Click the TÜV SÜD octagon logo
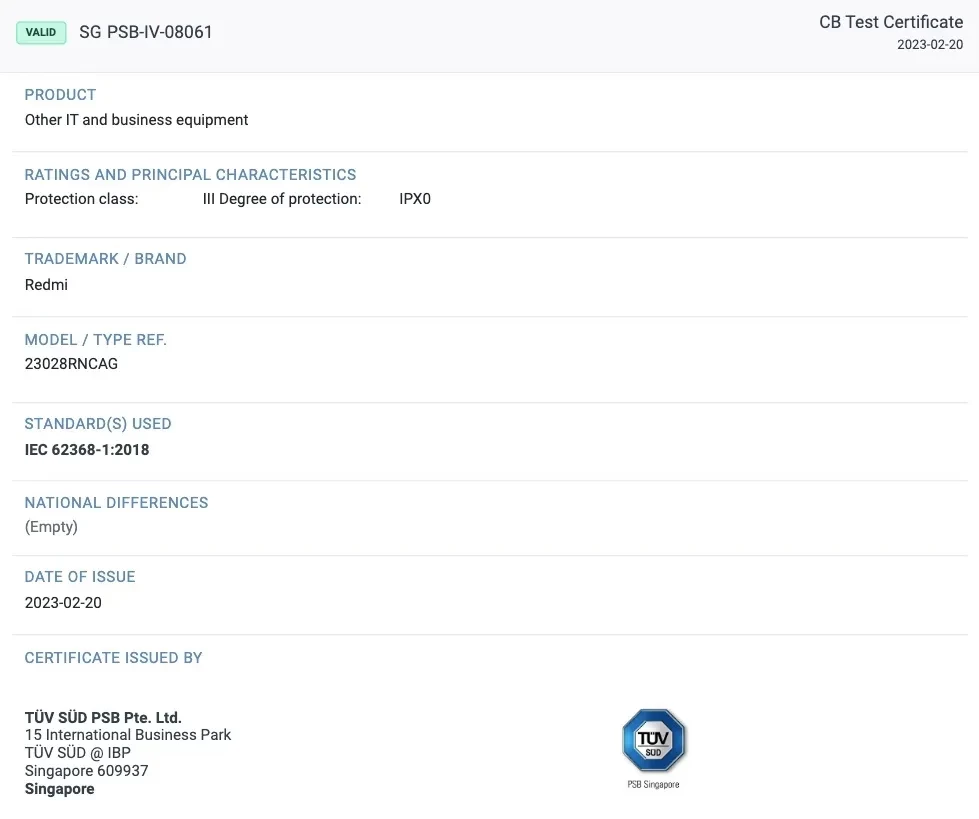This screenshot has width=979, height=819. tap(653, 741)
